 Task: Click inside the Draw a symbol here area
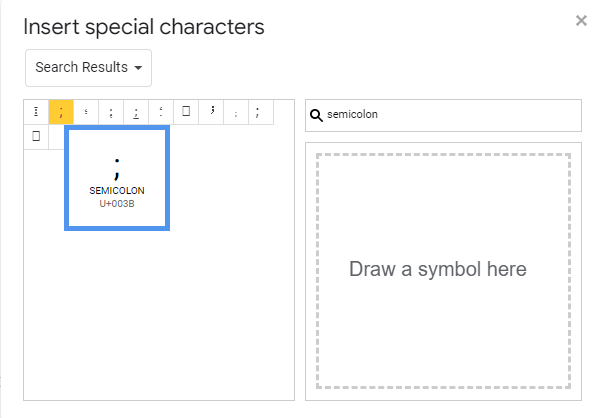pyautogui.click(x=443, y=271)
